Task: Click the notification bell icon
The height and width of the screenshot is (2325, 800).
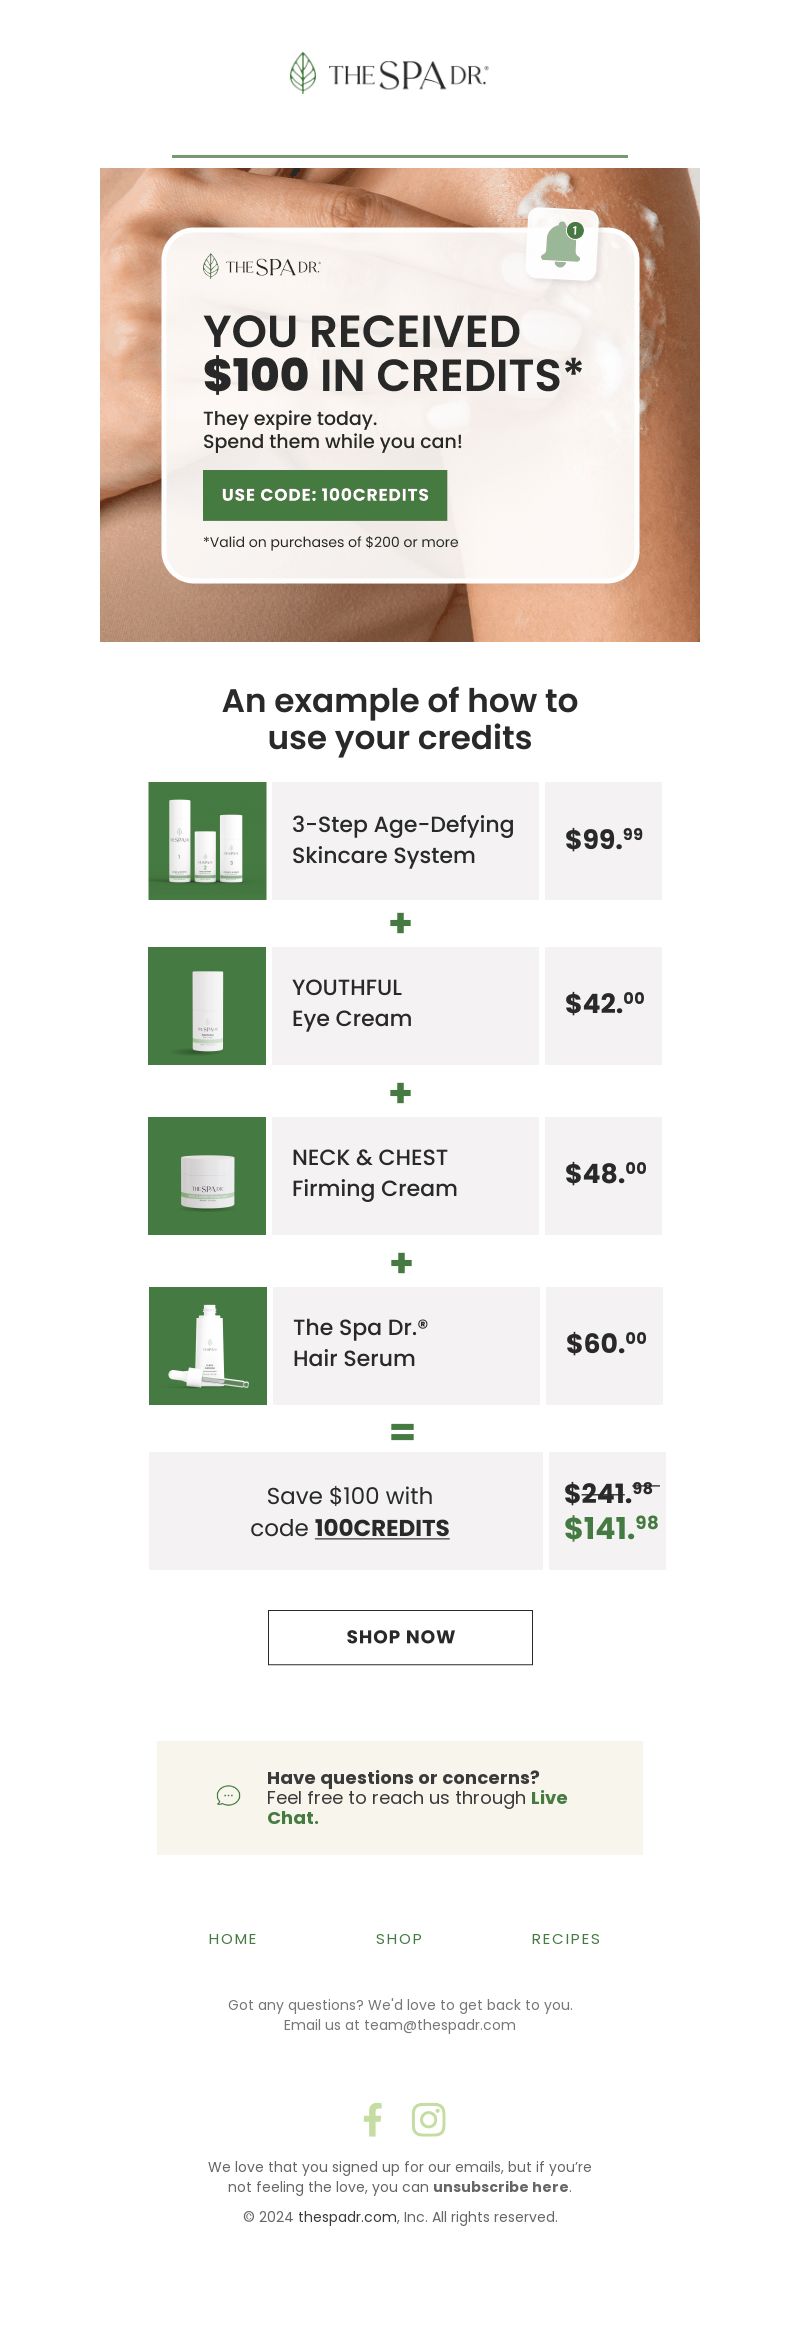Action: click(x=562, y=245)
